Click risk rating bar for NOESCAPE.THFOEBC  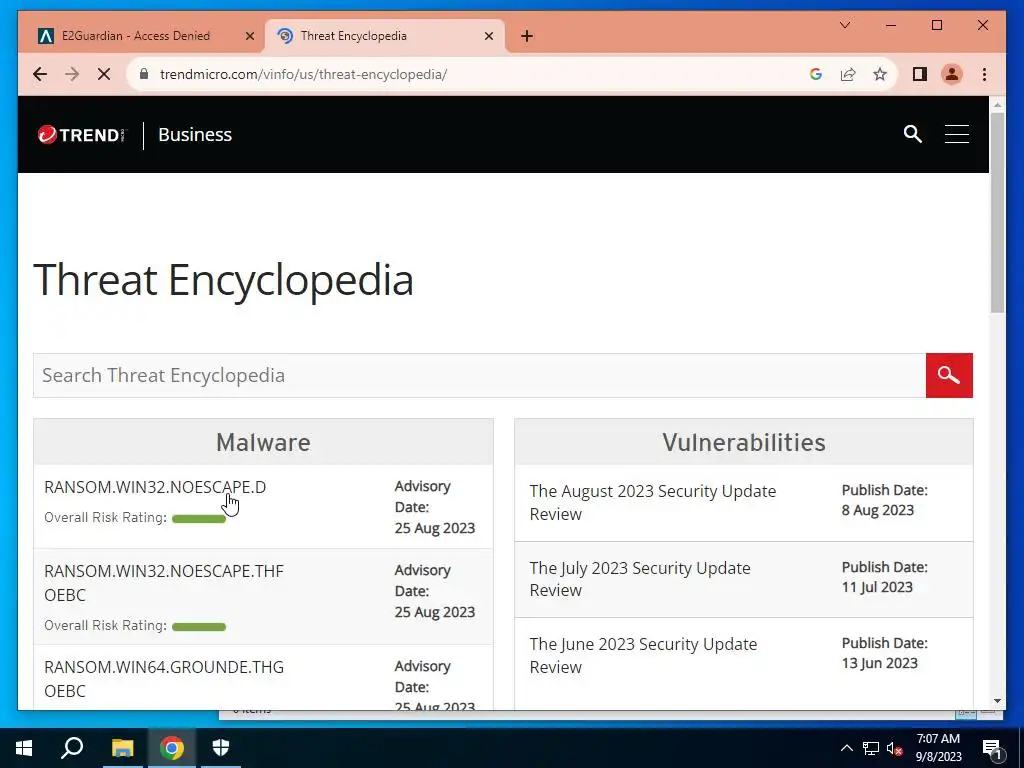199,627
